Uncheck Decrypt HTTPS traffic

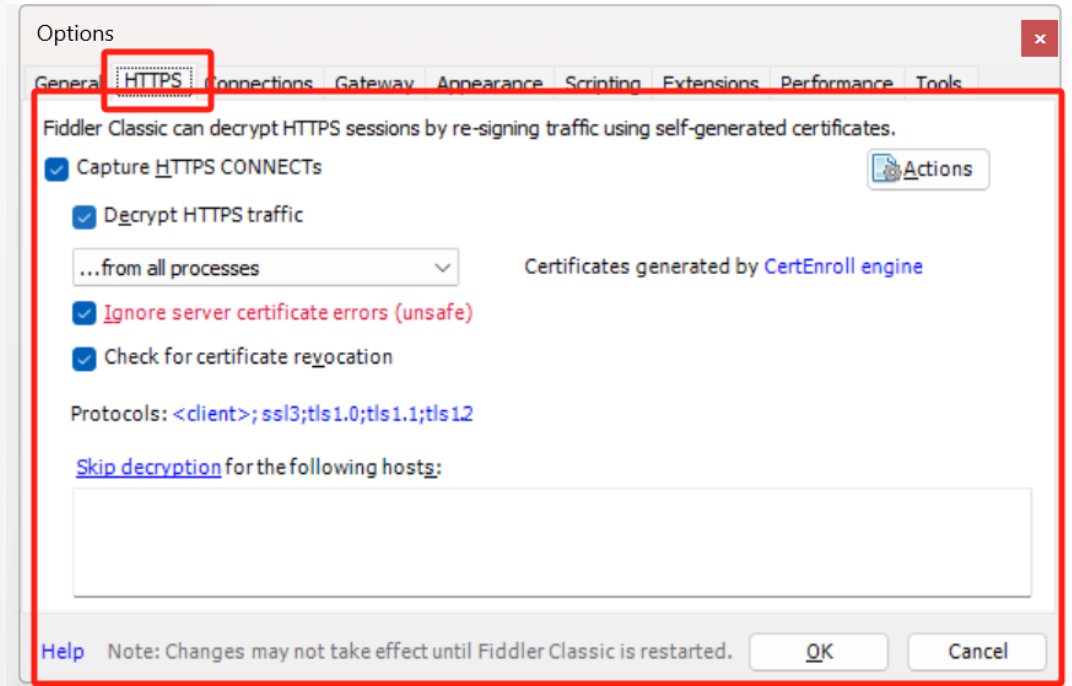[x=84, y=217]
